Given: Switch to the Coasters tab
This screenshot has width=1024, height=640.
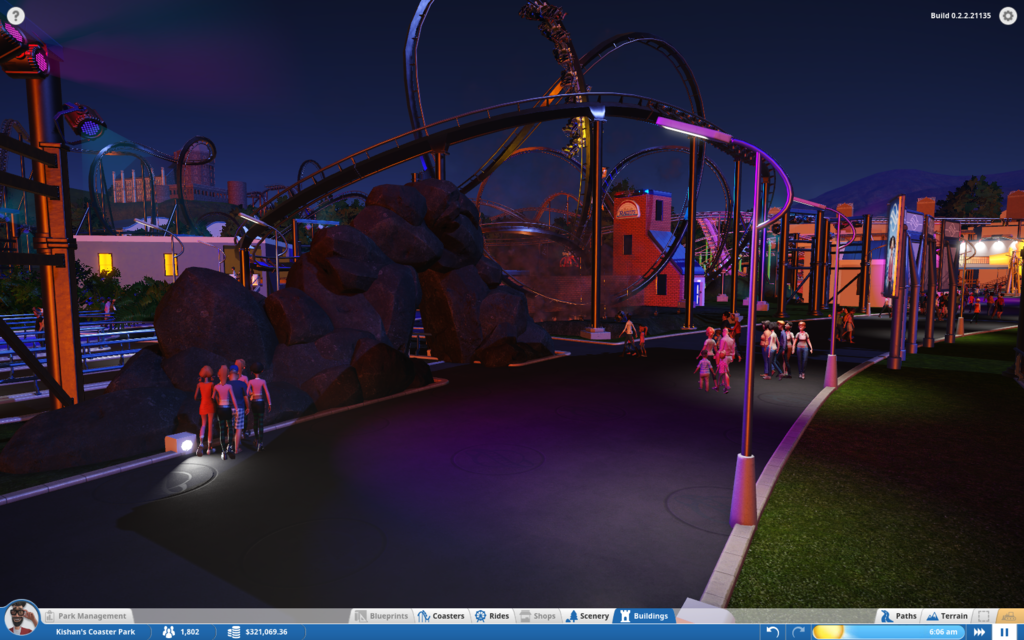Looking at the screenshot, I should coord(441,616).
